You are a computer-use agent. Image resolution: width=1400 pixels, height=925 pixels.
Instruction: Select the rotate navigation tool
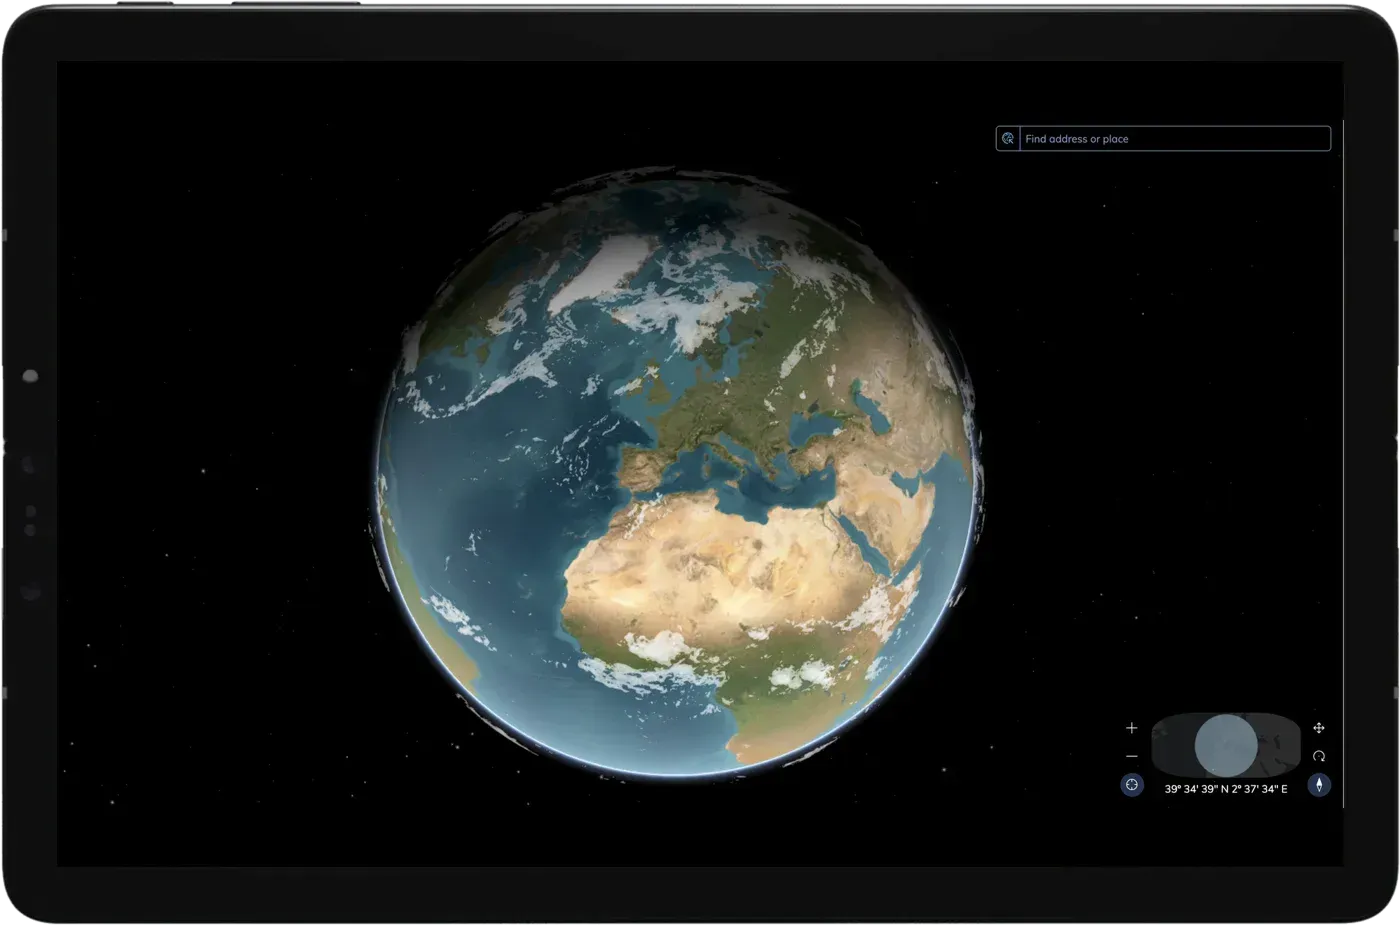pos(1319,756)
